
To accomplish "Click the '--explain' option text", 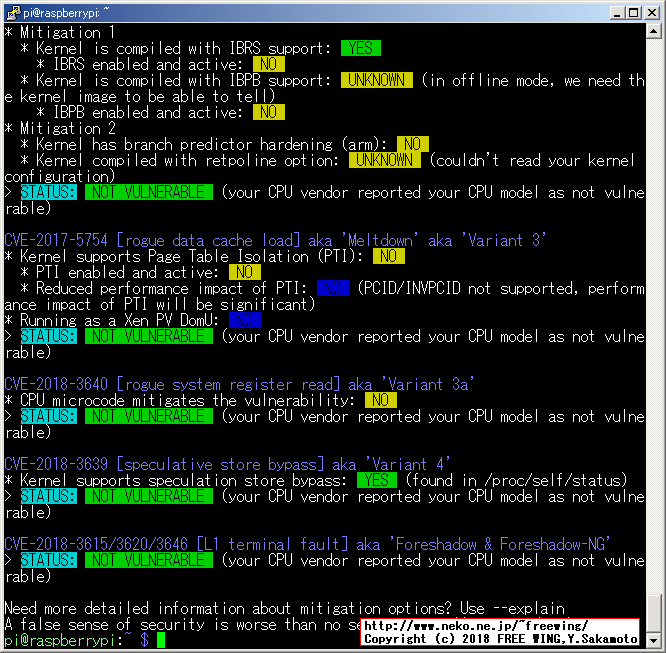I will [x=528, y=608].
